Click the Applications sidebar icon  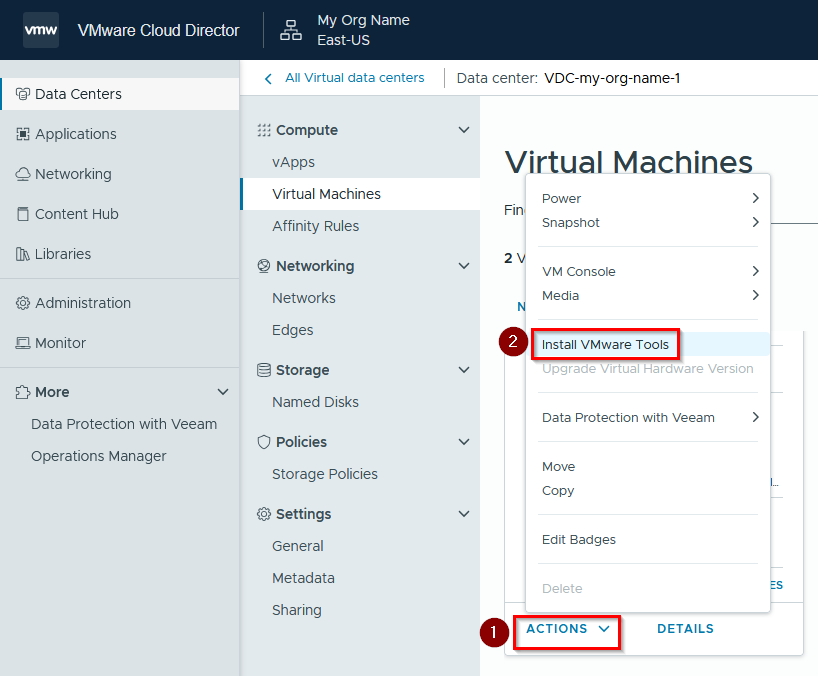[22, 134]
